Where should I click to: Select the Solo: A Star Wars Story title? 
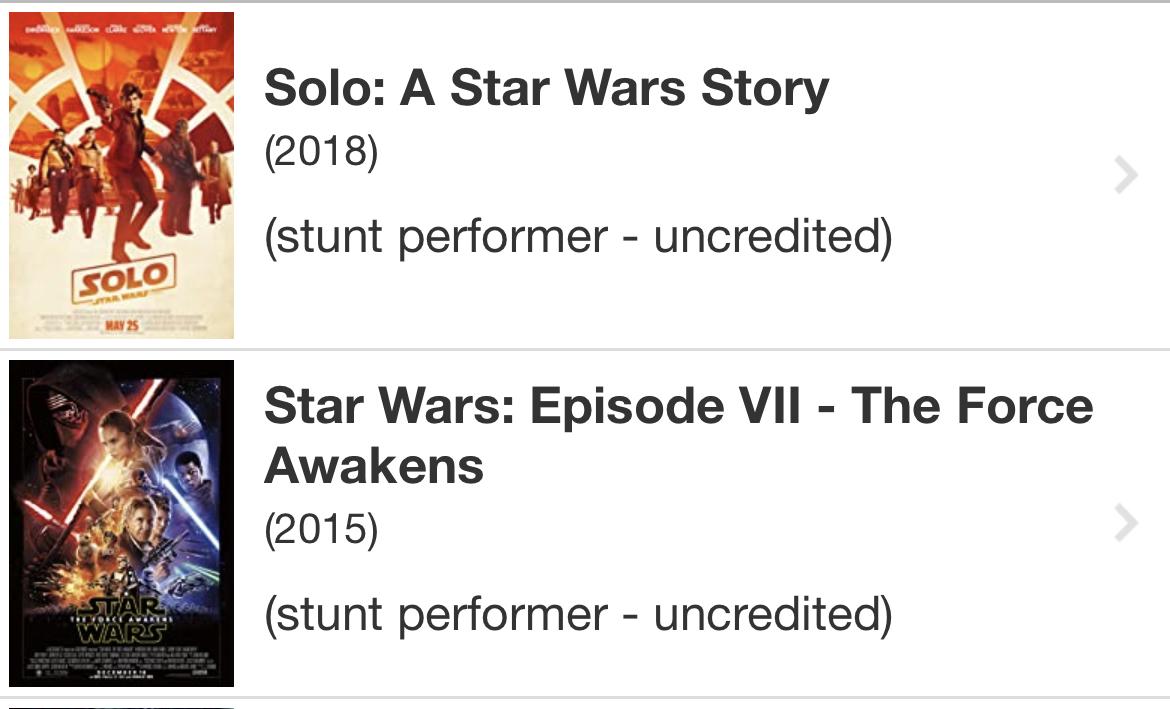tap(546, 88)
